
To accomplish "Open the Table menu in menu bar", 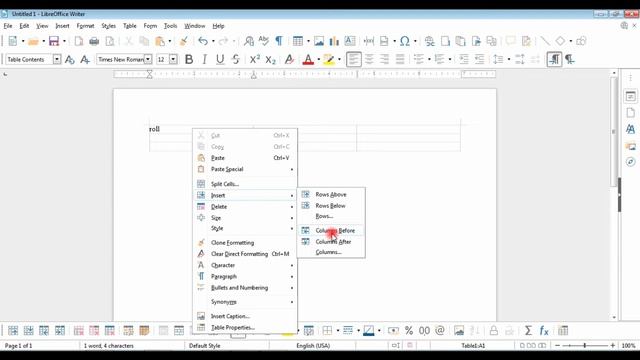I will tap(130, 26).
